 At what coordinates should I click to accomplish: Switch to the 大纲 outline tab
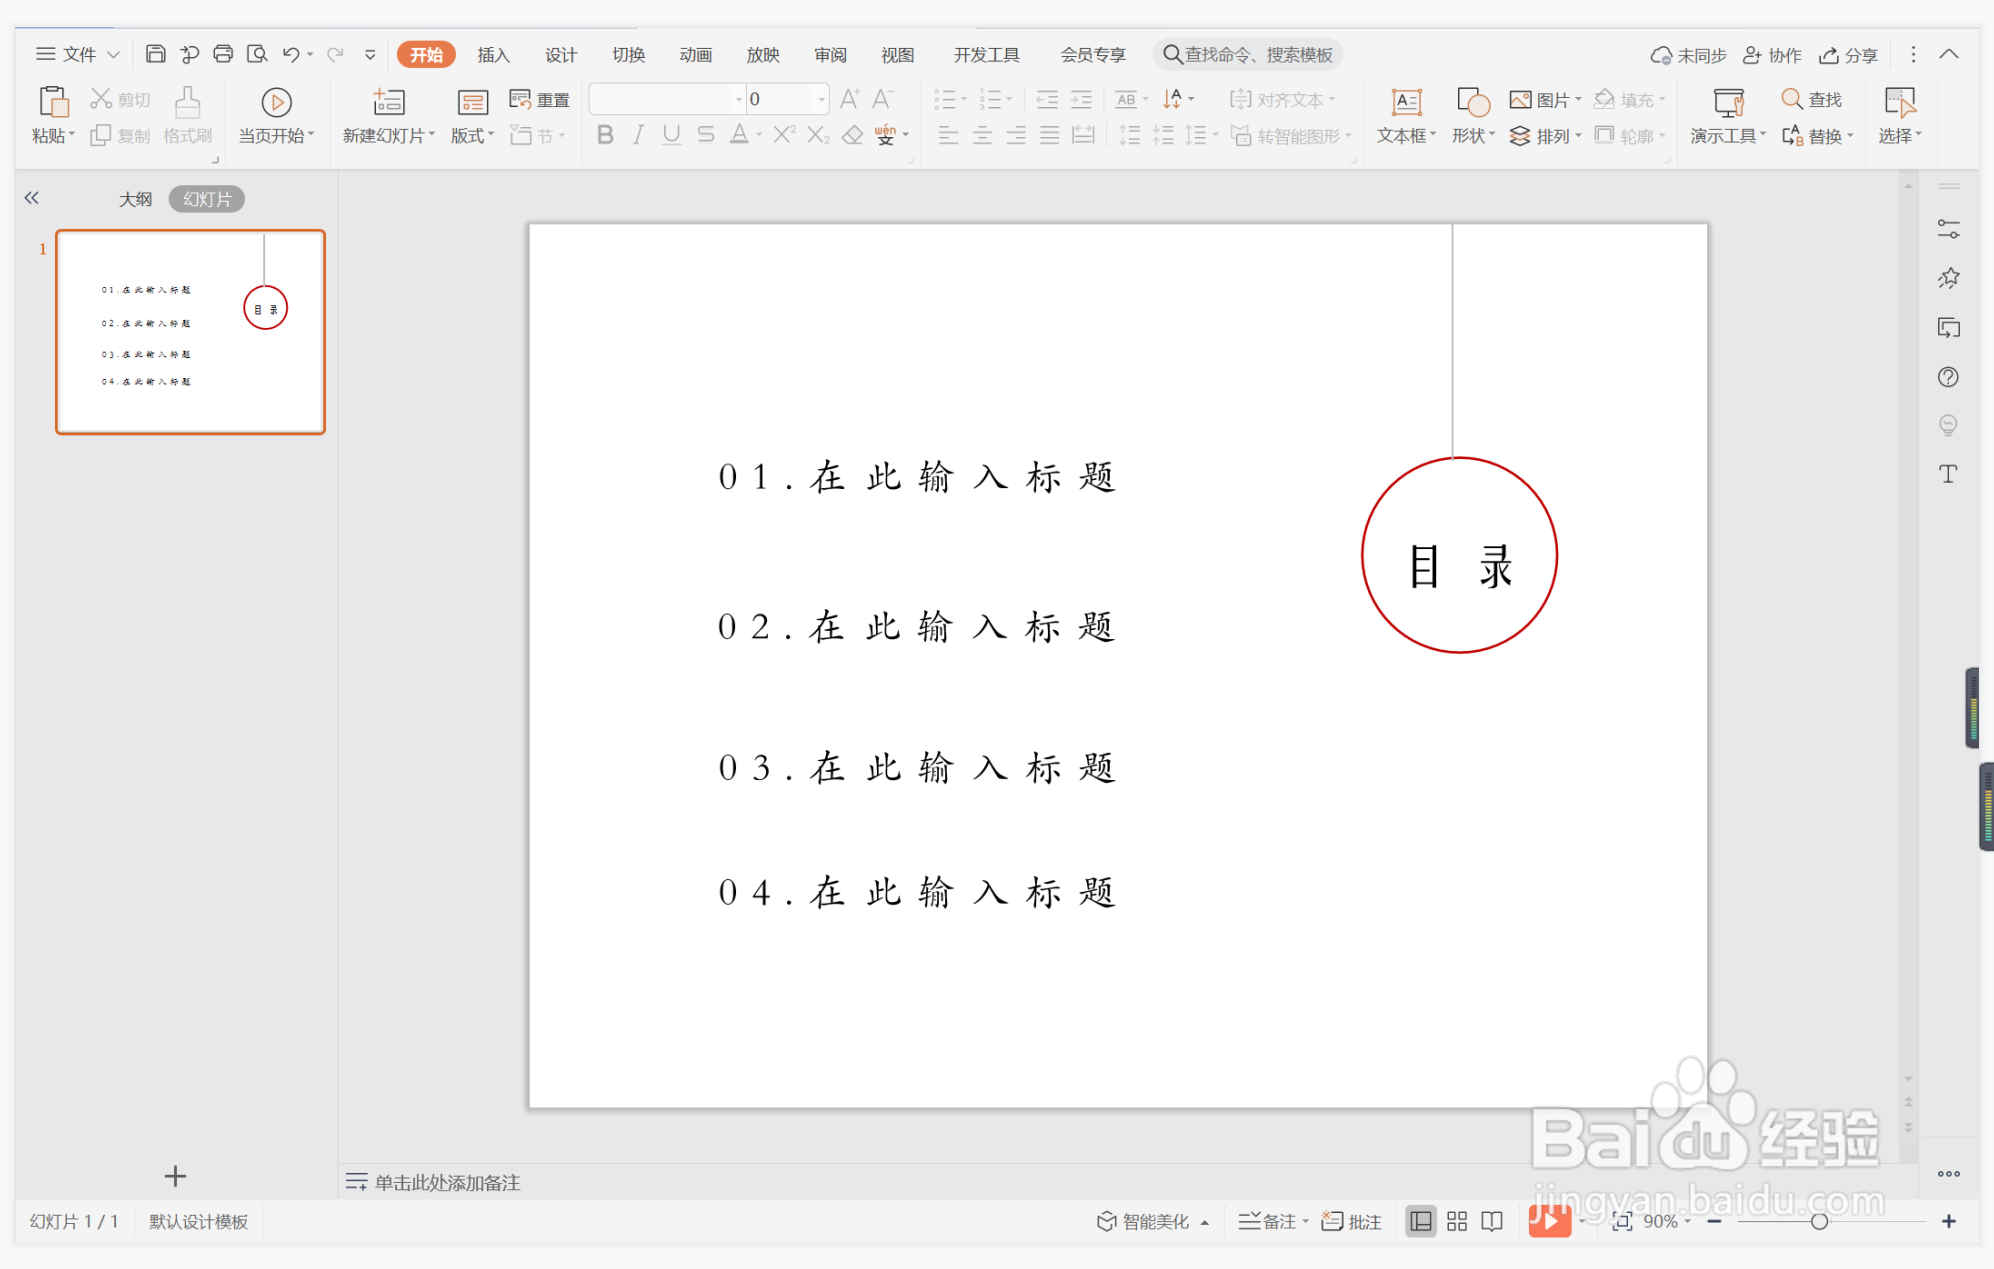[136, 198]
